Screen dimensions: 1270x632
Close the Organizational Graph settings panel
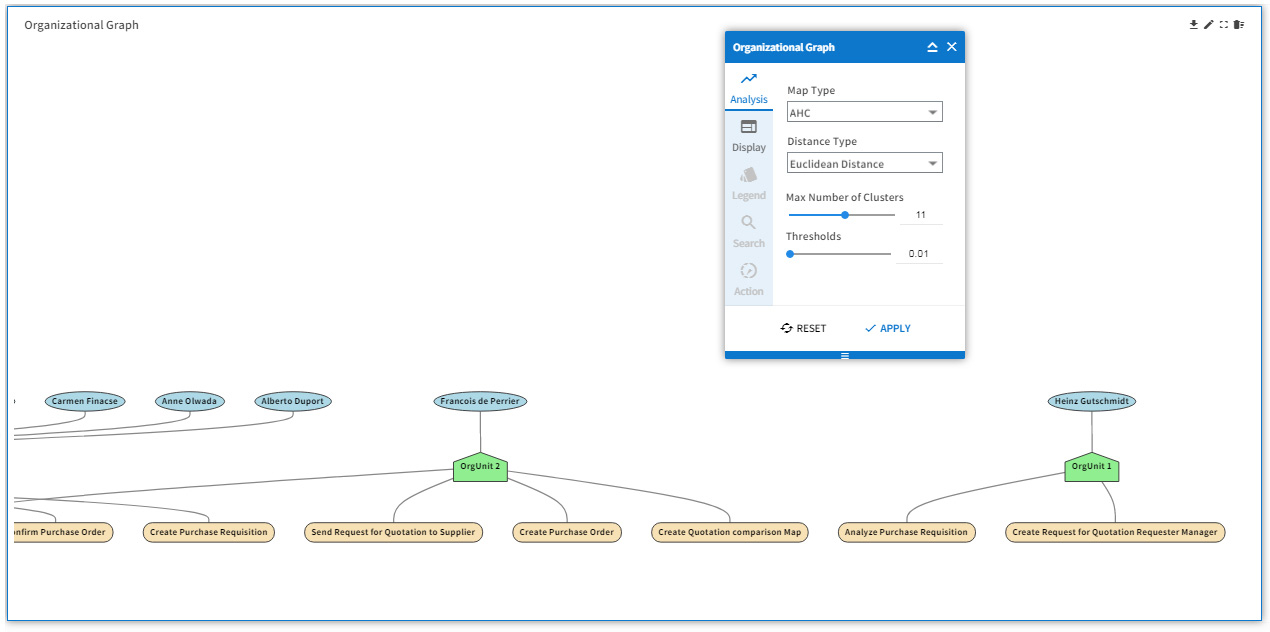coord(952,47)
